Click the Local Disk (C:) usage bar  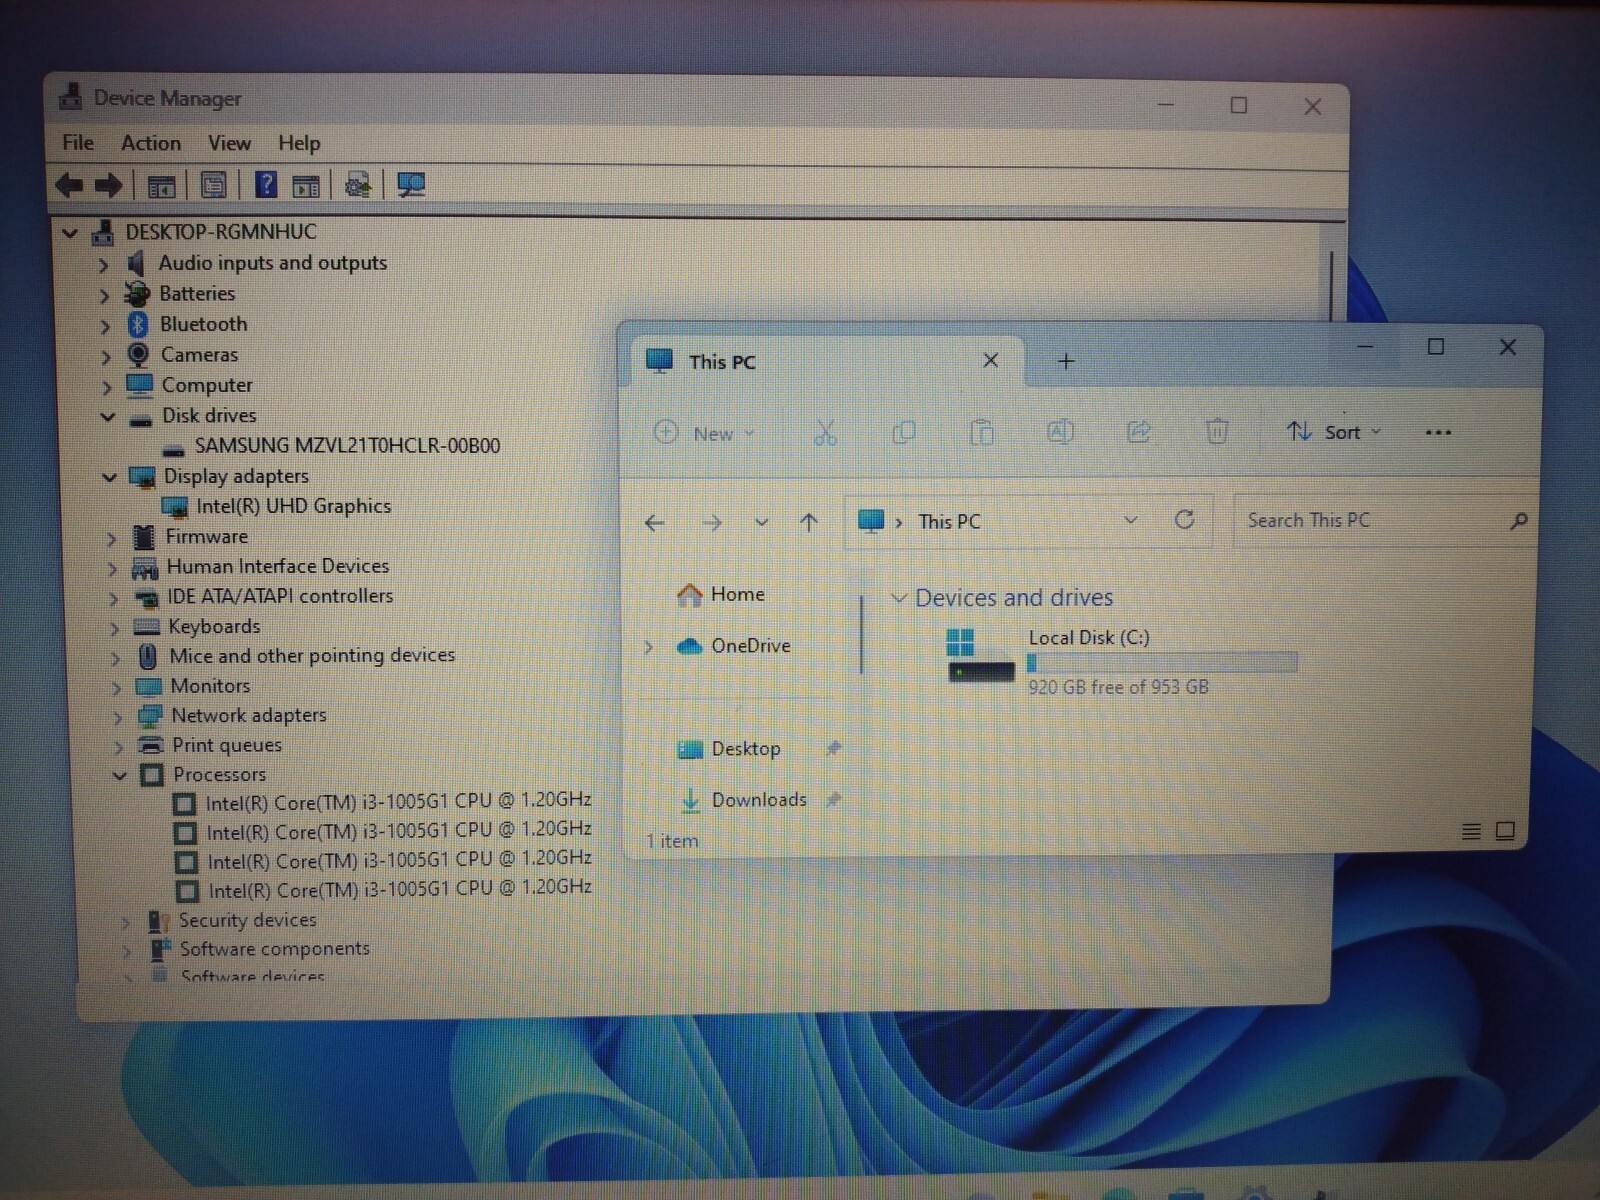point(1162,662)
